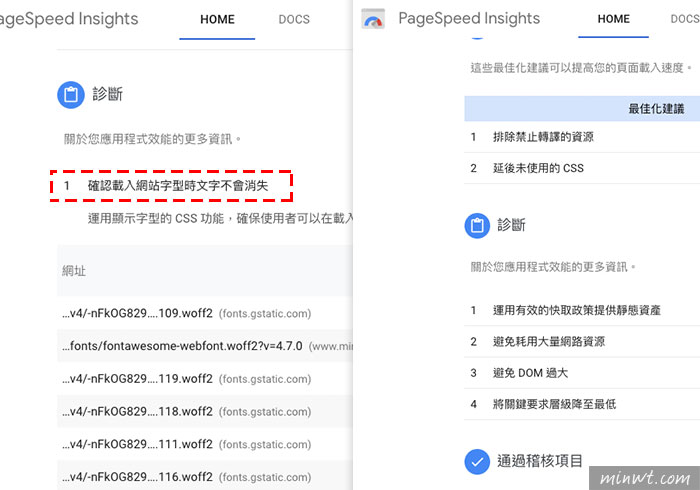Expand audit 將關鍵要求層級降至最低

(x=582, y=404)
